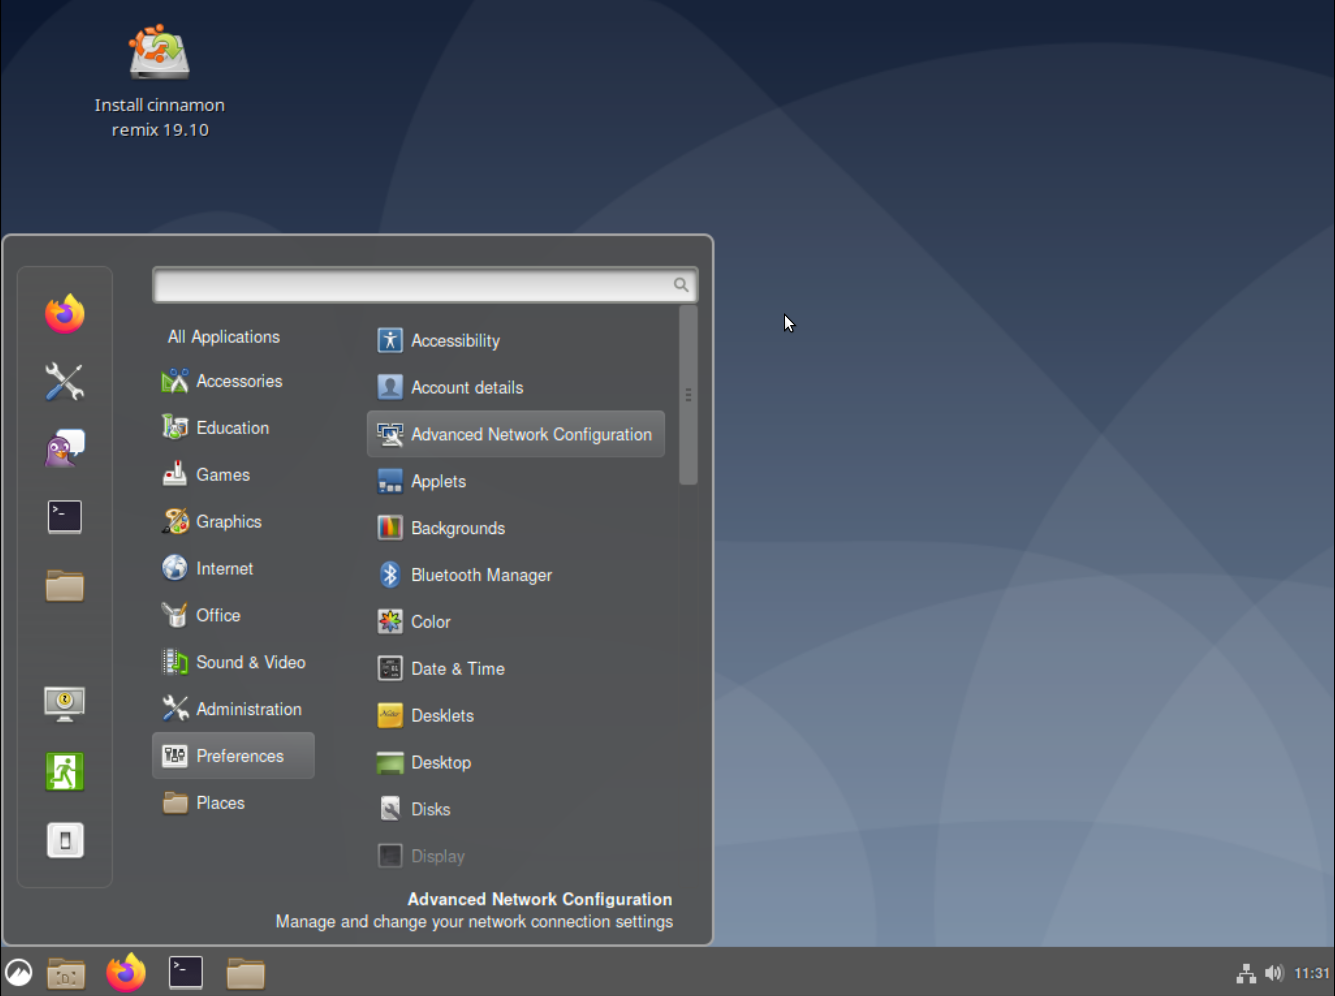Select the Office category
Viewport: 1335px width, 996px height.
pos(233,616)
